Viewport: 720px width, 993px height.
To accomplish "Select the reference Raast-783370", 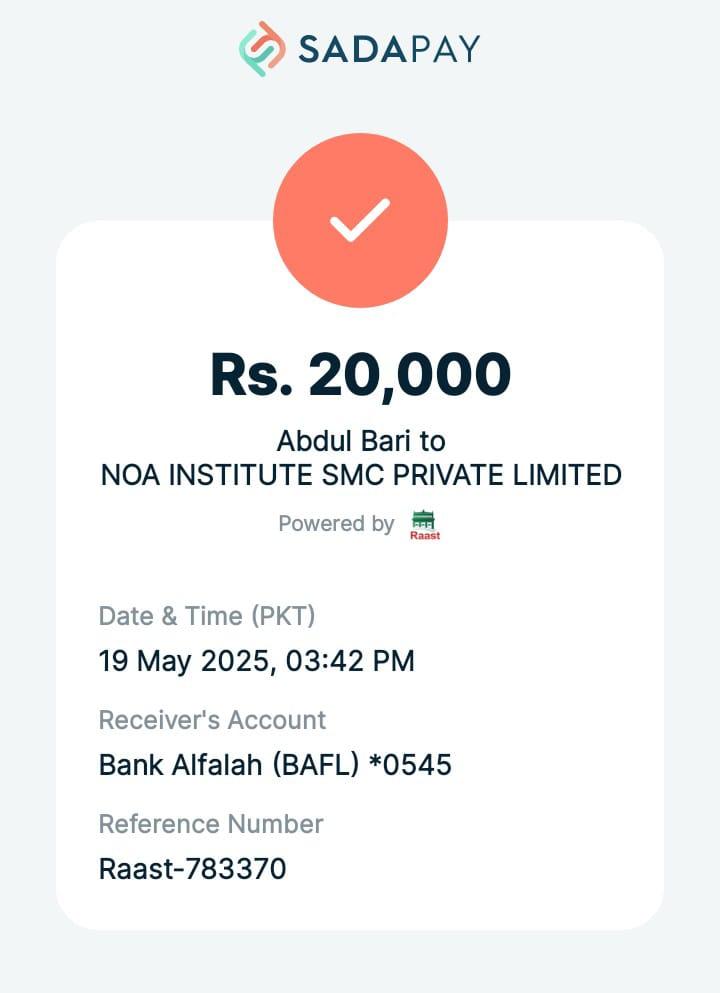I will 192,869.
